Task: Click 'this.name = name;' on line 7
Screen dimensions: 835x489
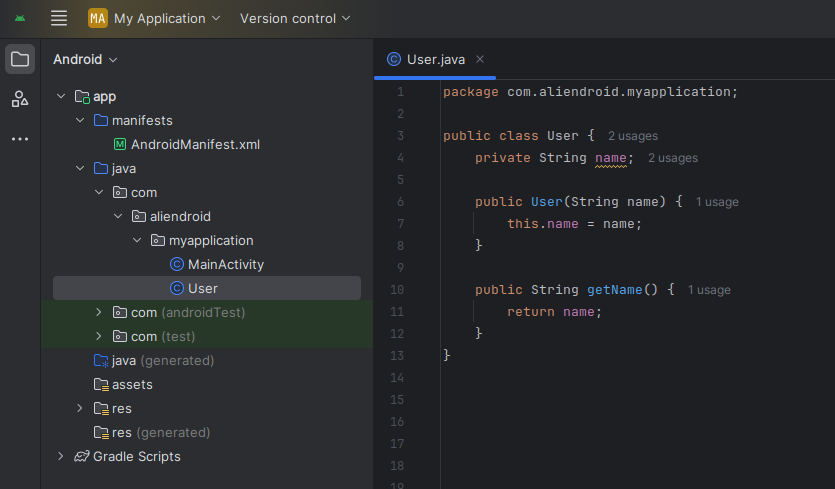Action: coord(574,224)
